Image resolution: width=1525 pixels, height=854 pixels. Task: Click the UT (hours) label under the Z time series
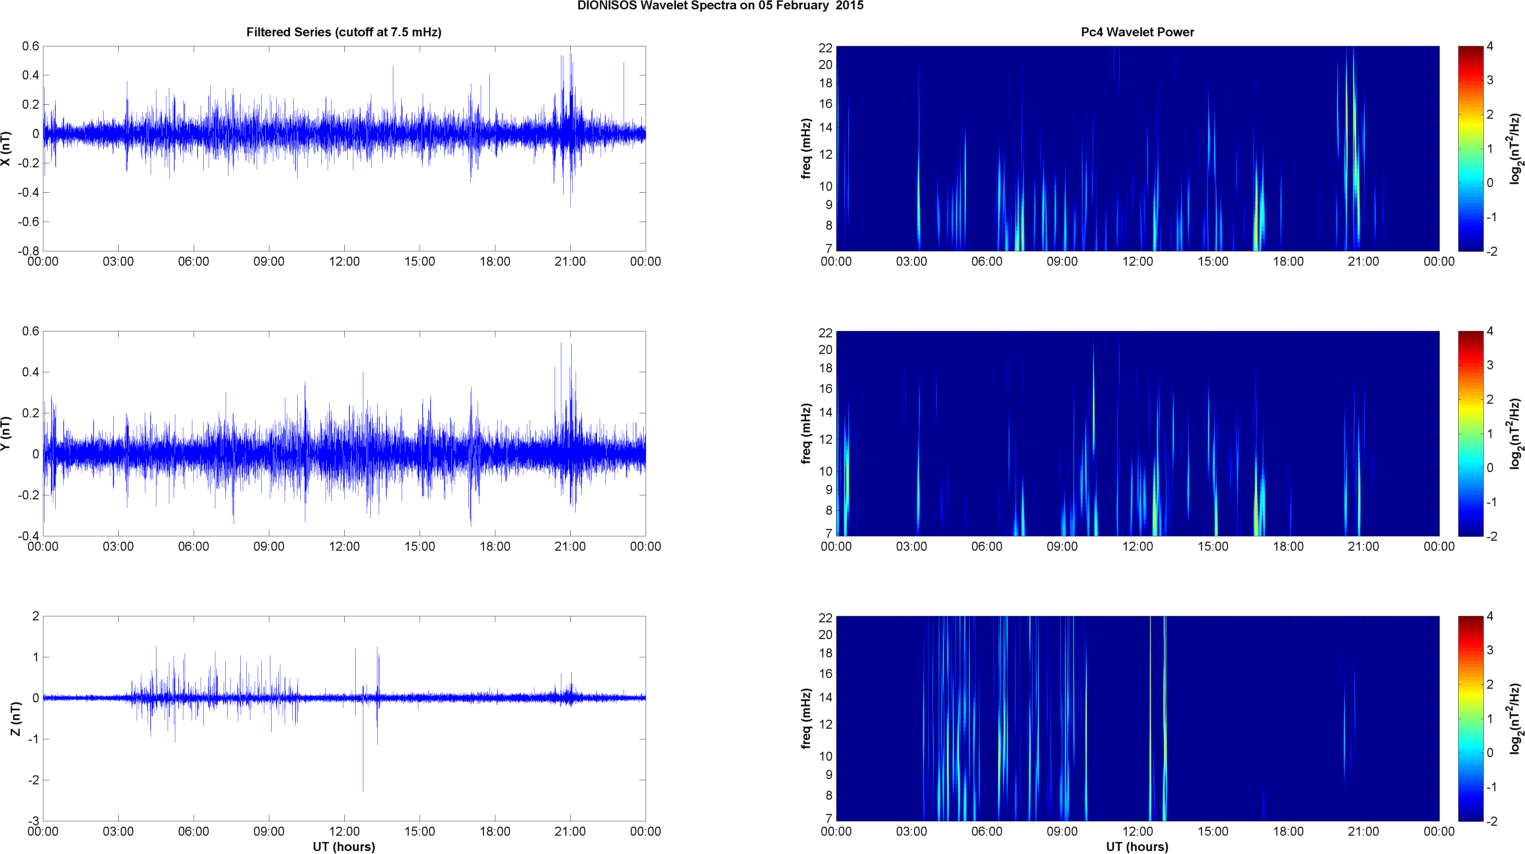click(344, 846)
